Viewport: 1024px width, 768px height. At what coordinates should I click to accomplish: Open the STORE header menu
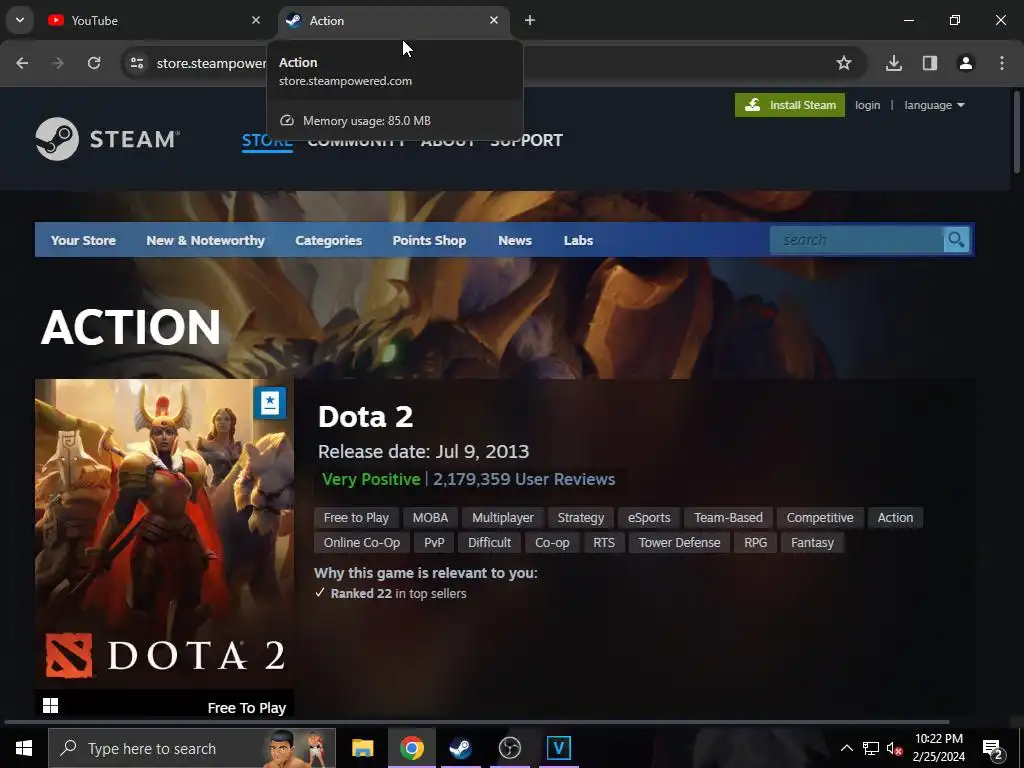click(x=267, y=140)
